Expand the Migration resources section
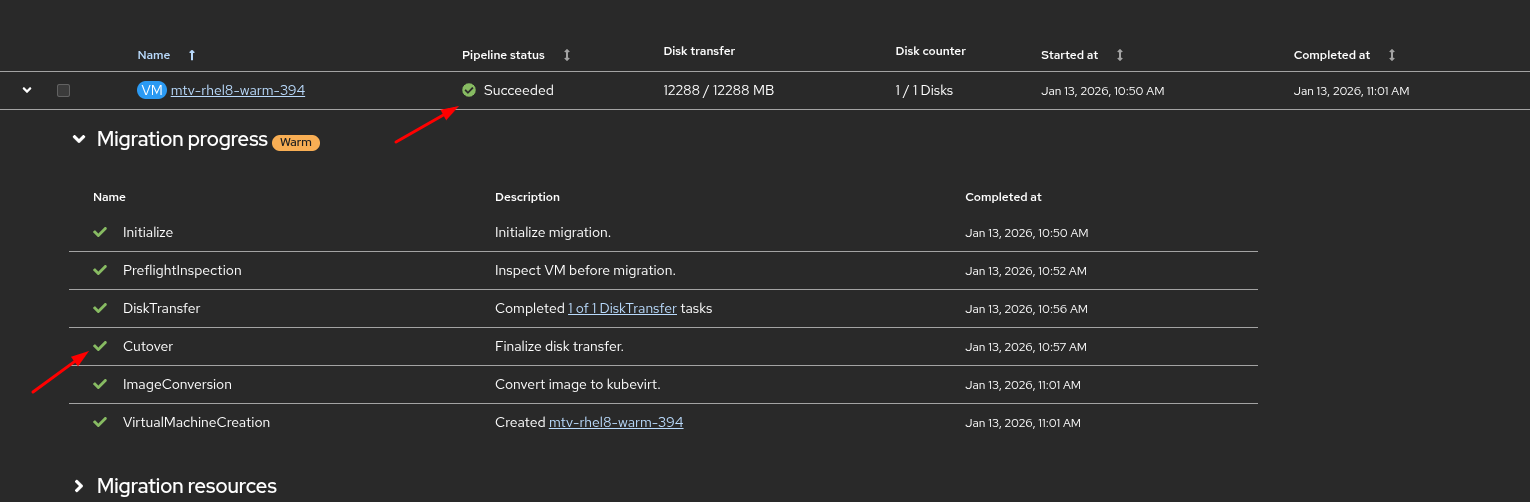Viewport: 1530px width, 502px height. click(79, 486)
